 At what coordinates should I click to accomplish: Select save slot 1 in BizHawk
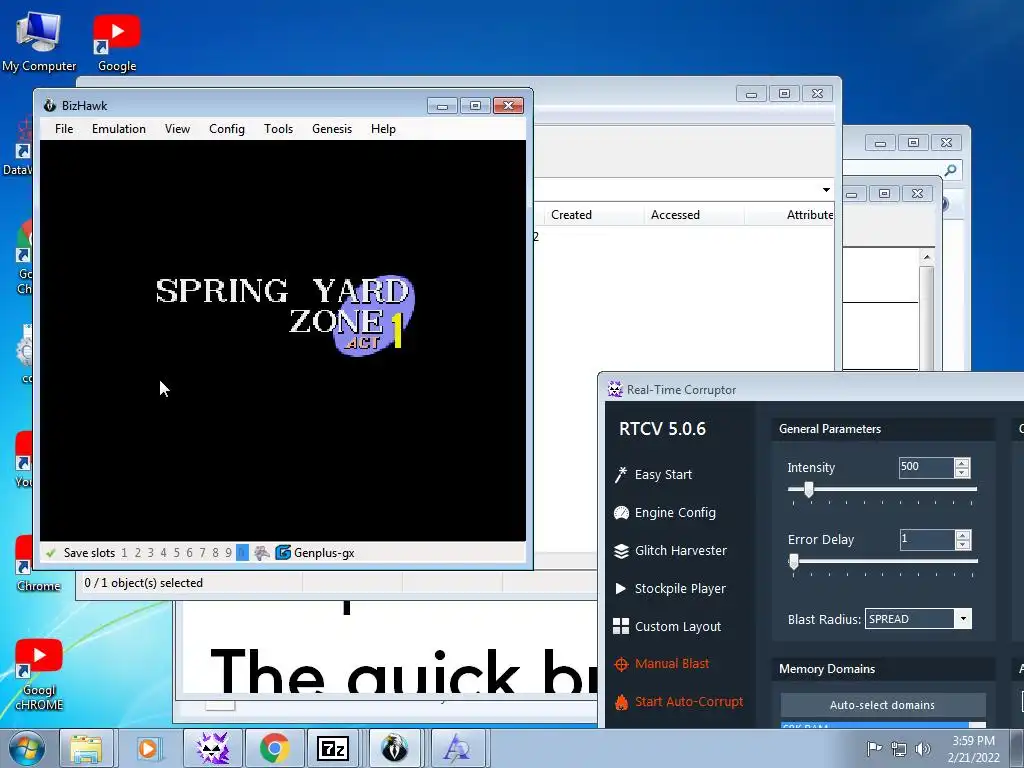[x=124, y=552]
